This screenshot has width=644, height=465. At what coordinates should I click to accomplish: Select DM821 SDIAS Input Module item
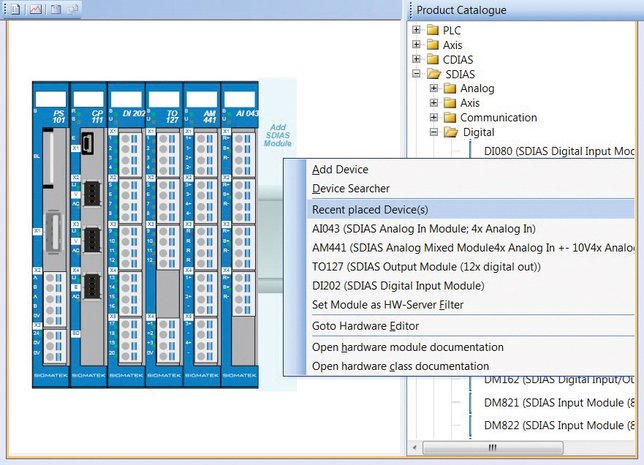point(559,403)
